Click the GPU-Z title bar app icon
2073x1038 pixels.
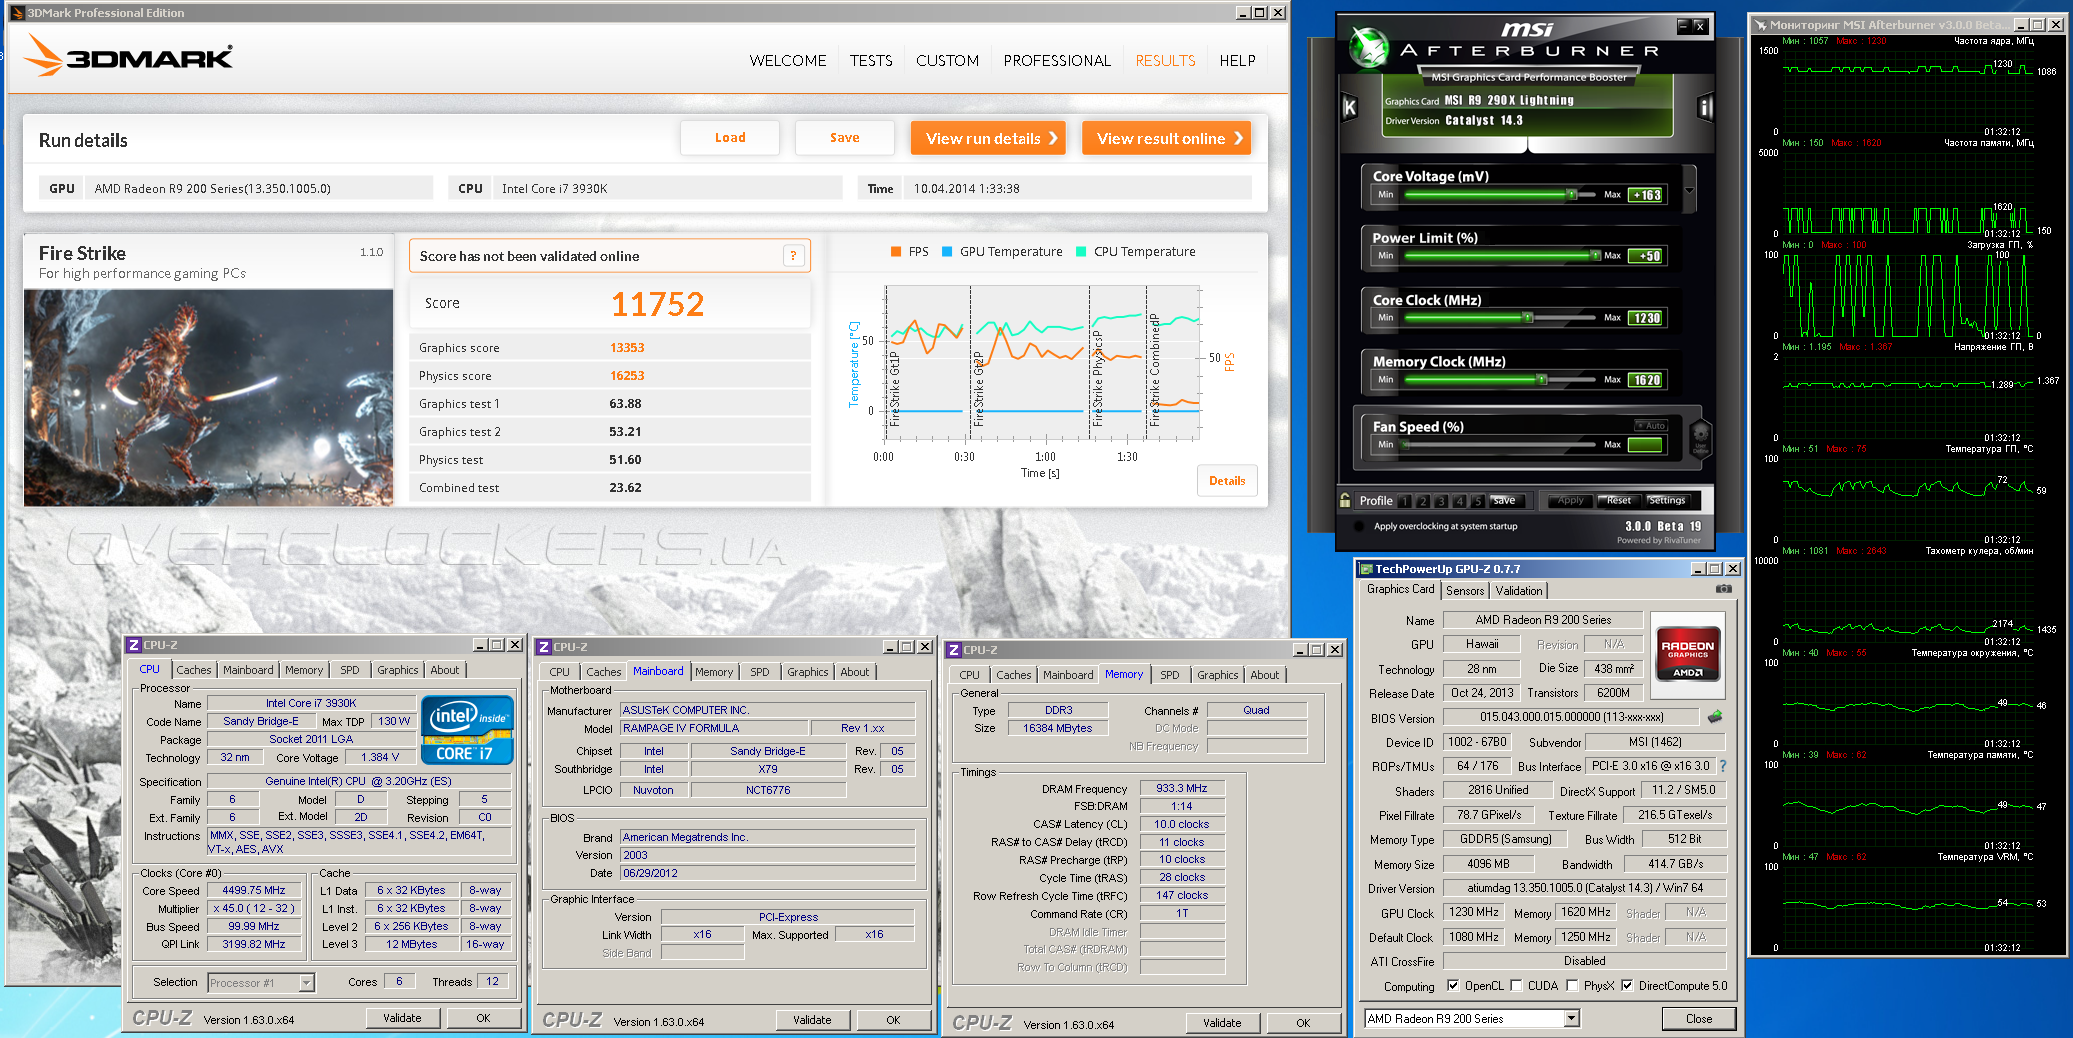click(1365, 569)
